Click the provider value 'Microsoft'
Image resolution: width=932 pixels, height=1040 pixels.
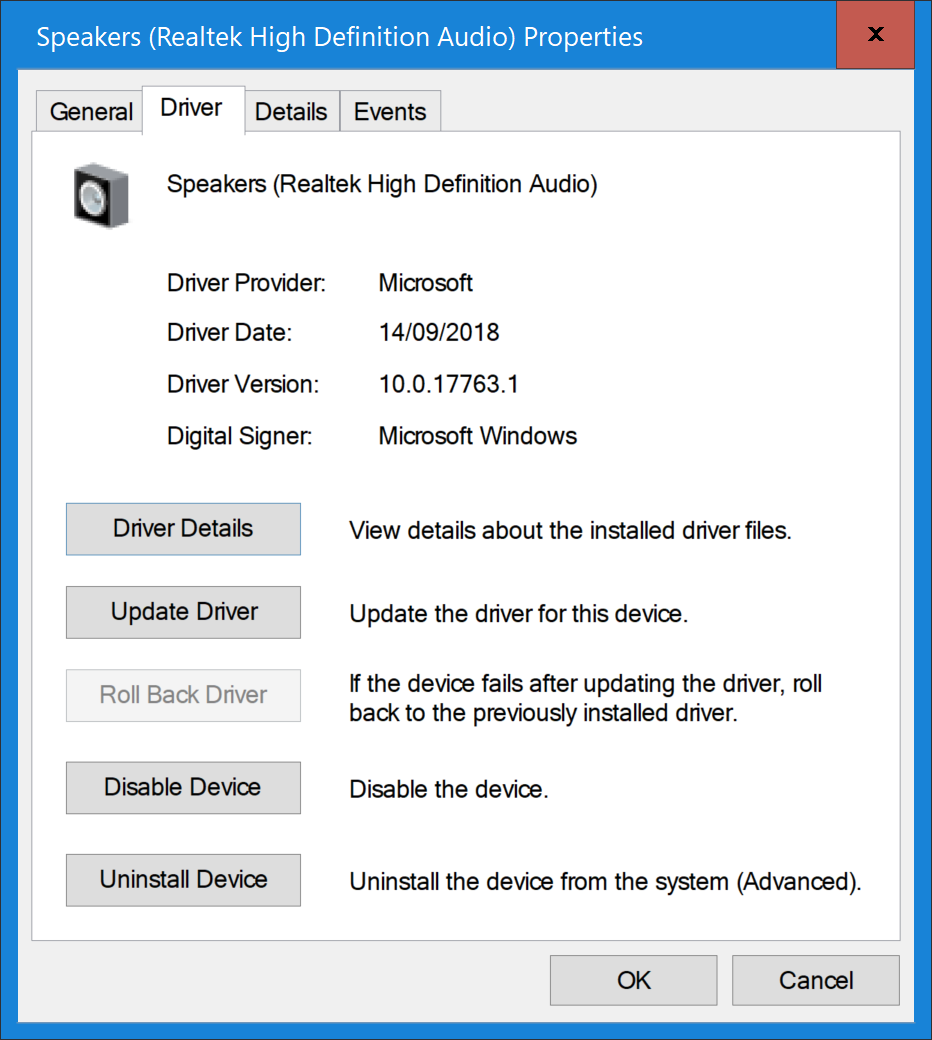click(425, 283)
